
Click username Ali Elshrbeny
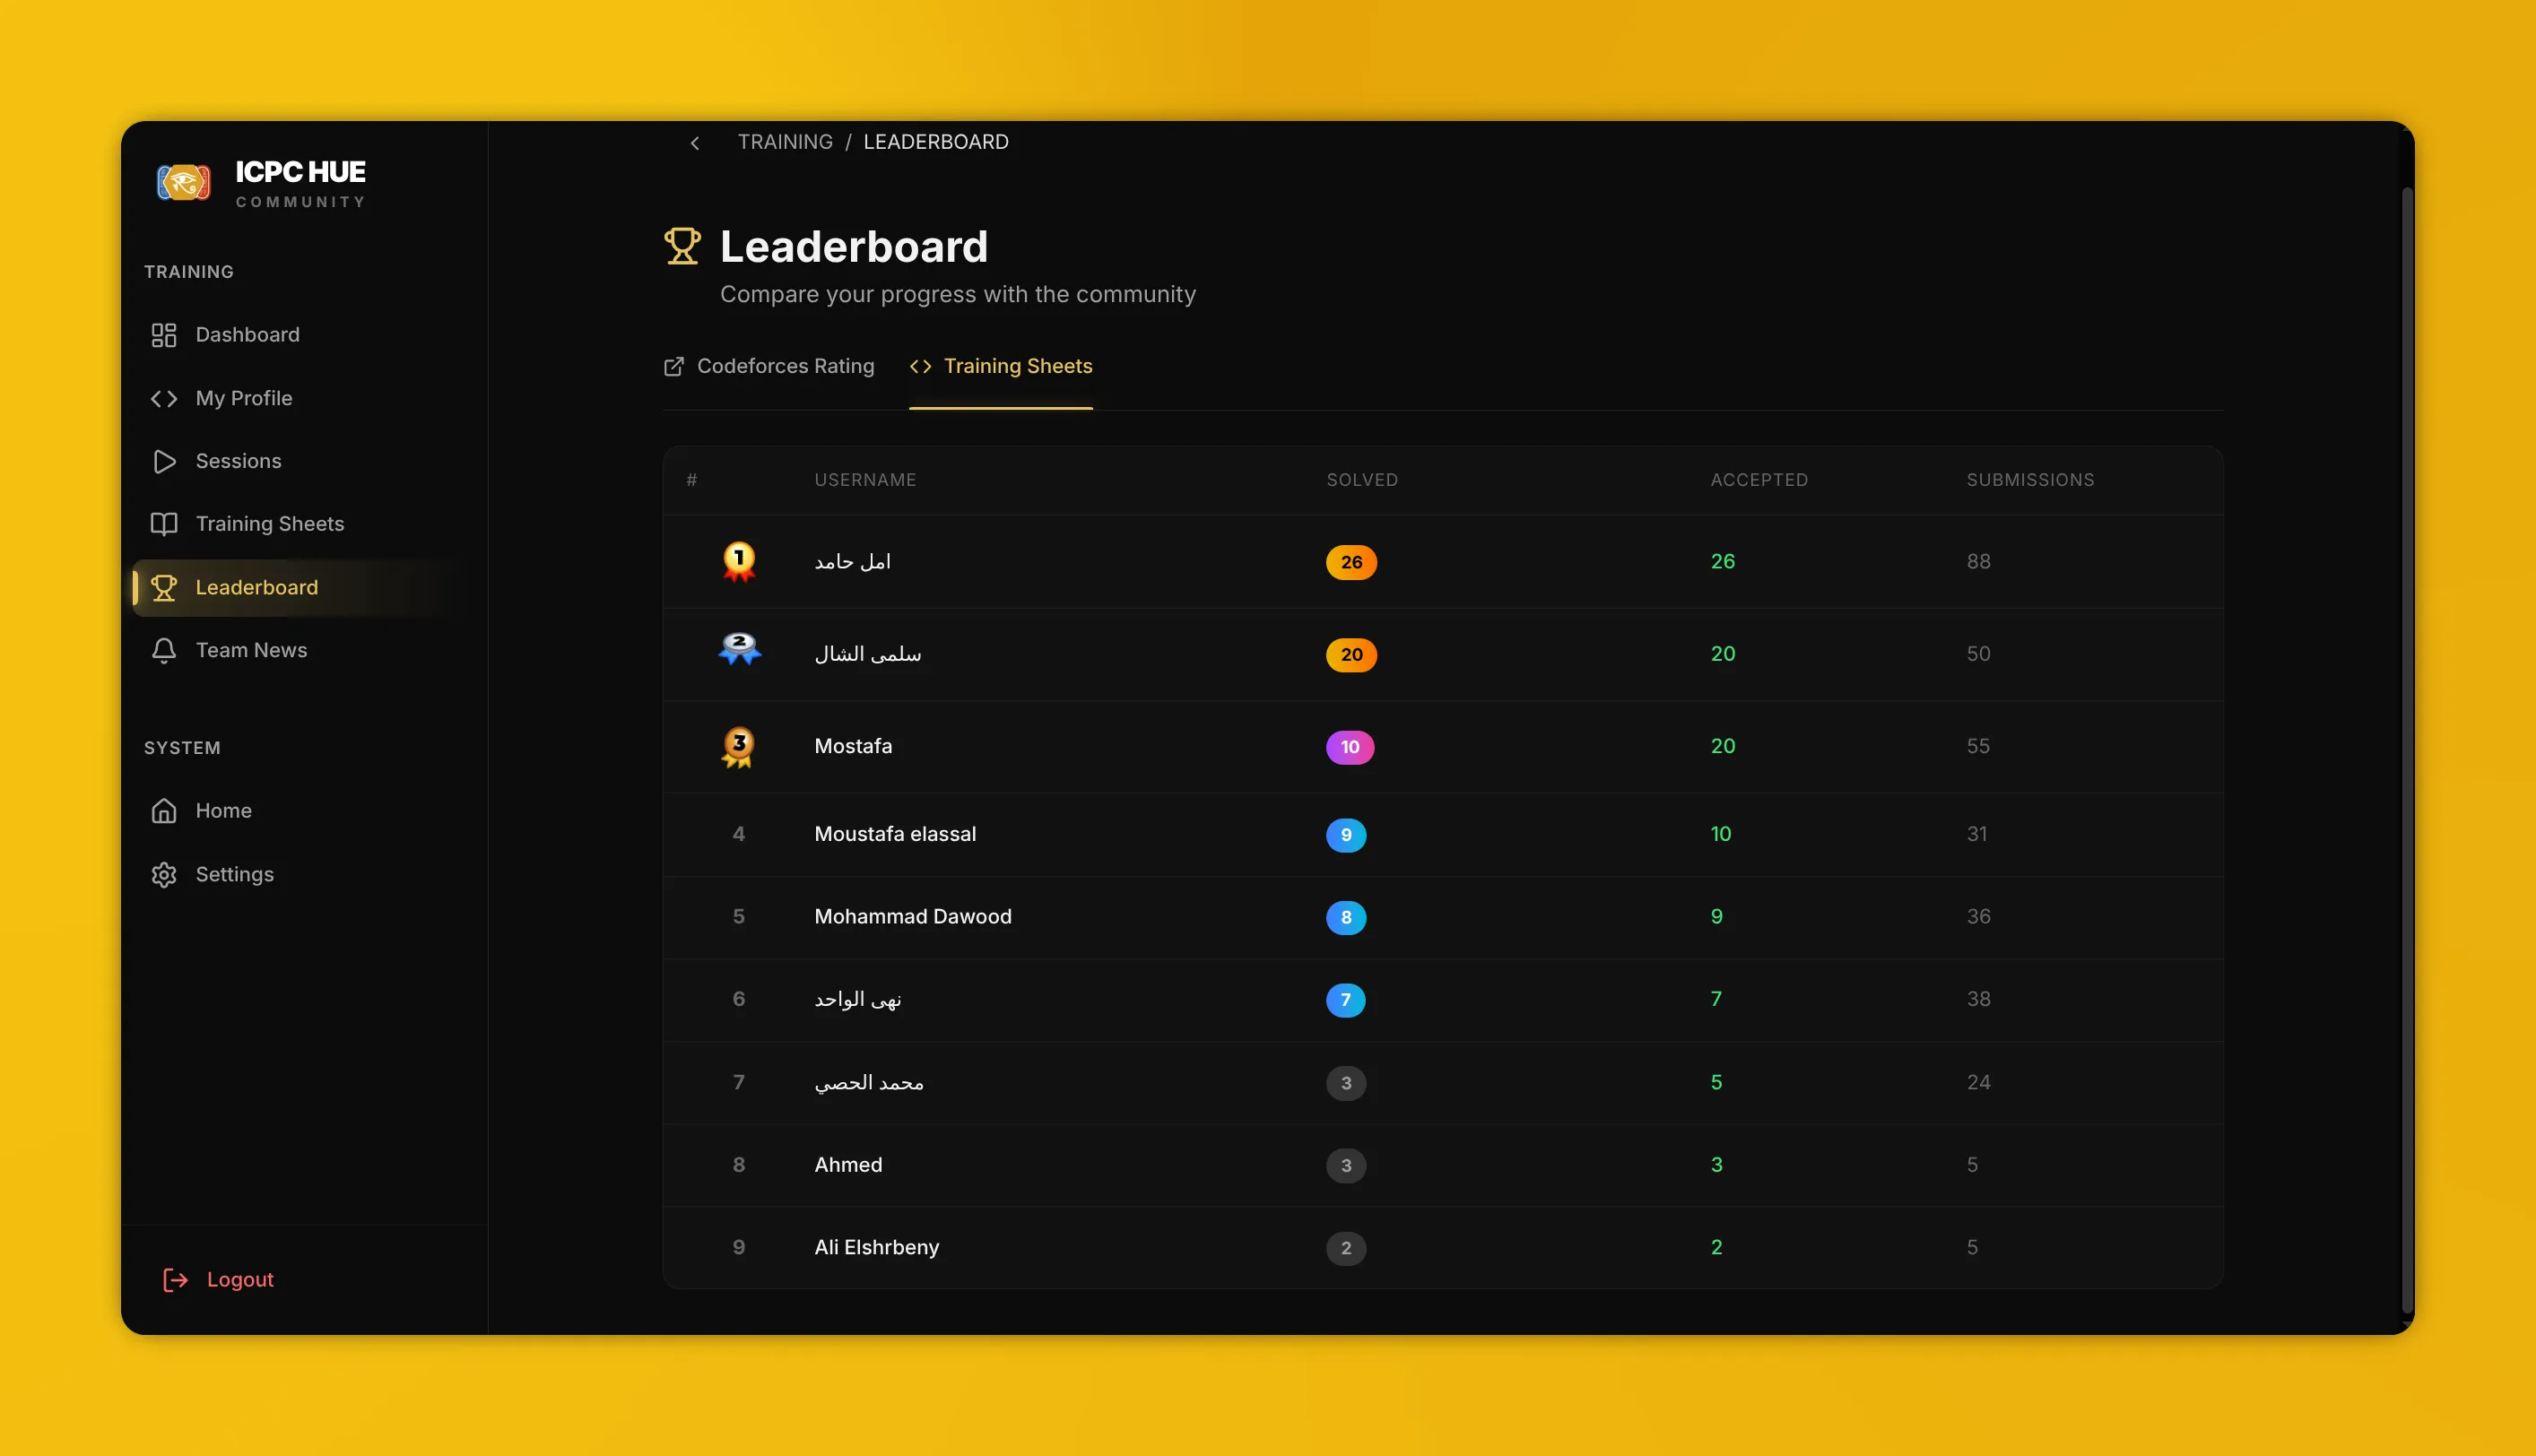pos(877,1247)
